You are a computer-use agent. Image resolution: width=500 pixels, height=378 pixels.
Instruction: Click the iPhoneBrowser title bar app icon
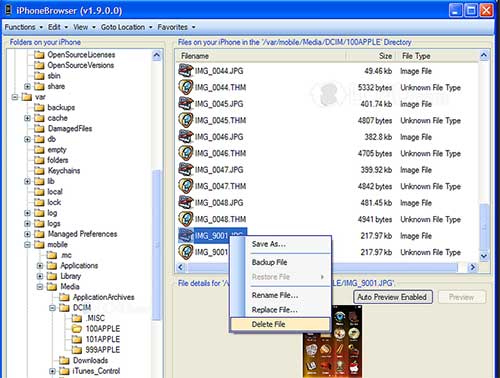(9, 10)
